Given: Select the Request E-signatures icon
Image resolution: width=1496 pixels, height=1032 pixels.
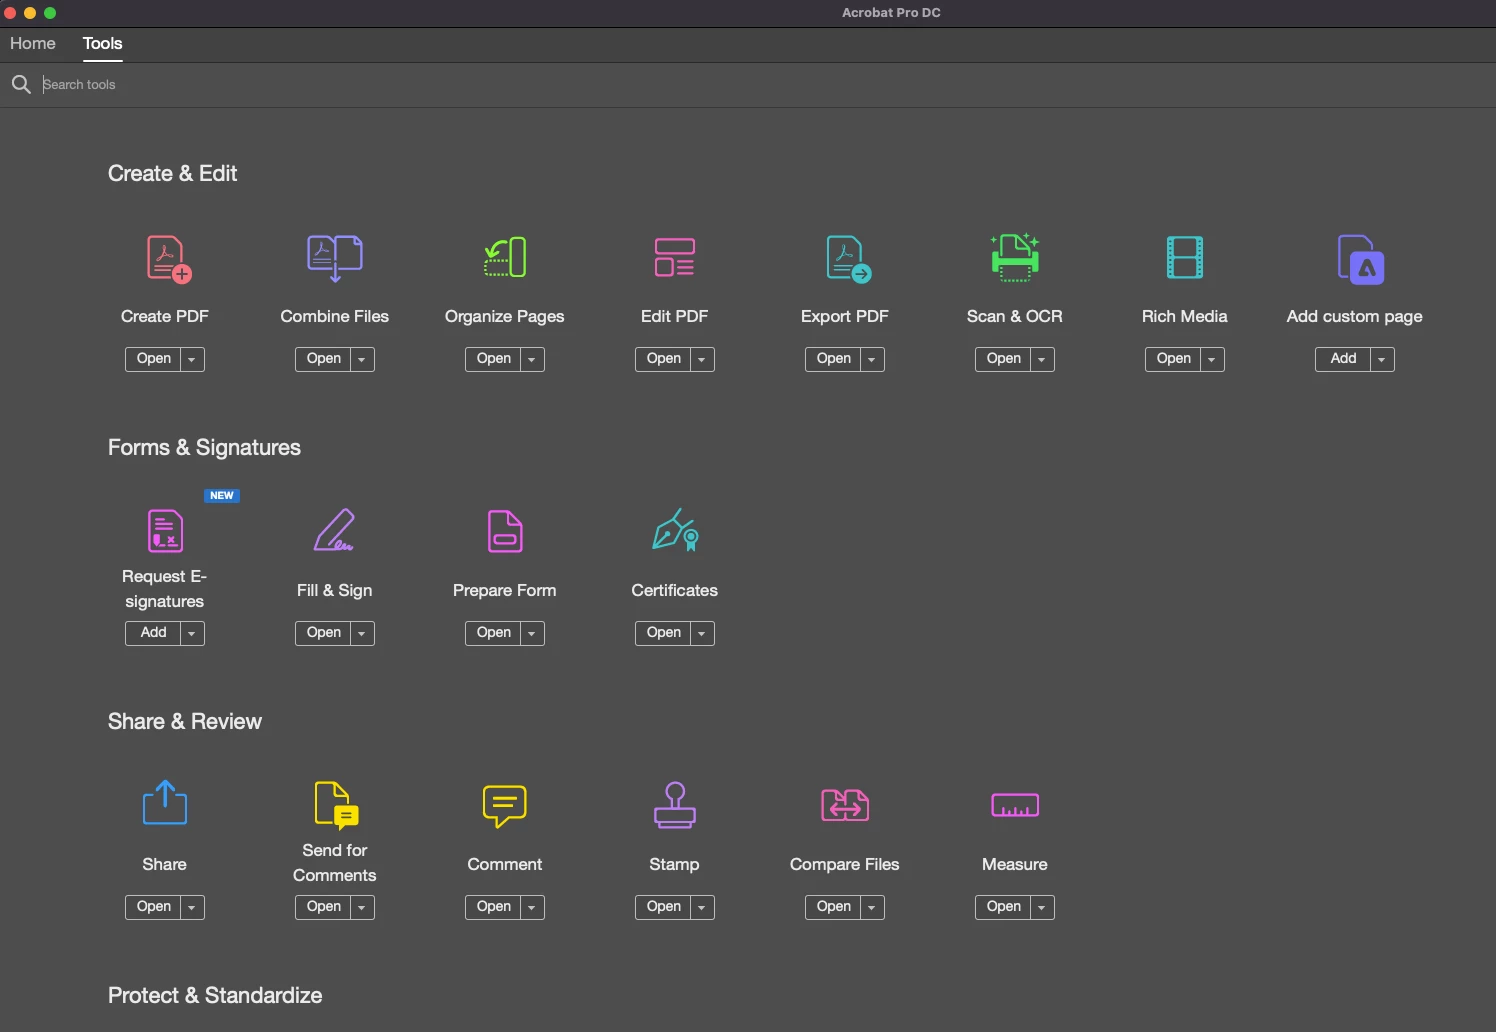Looking at the screenshot, I should [x=165, y=531].
